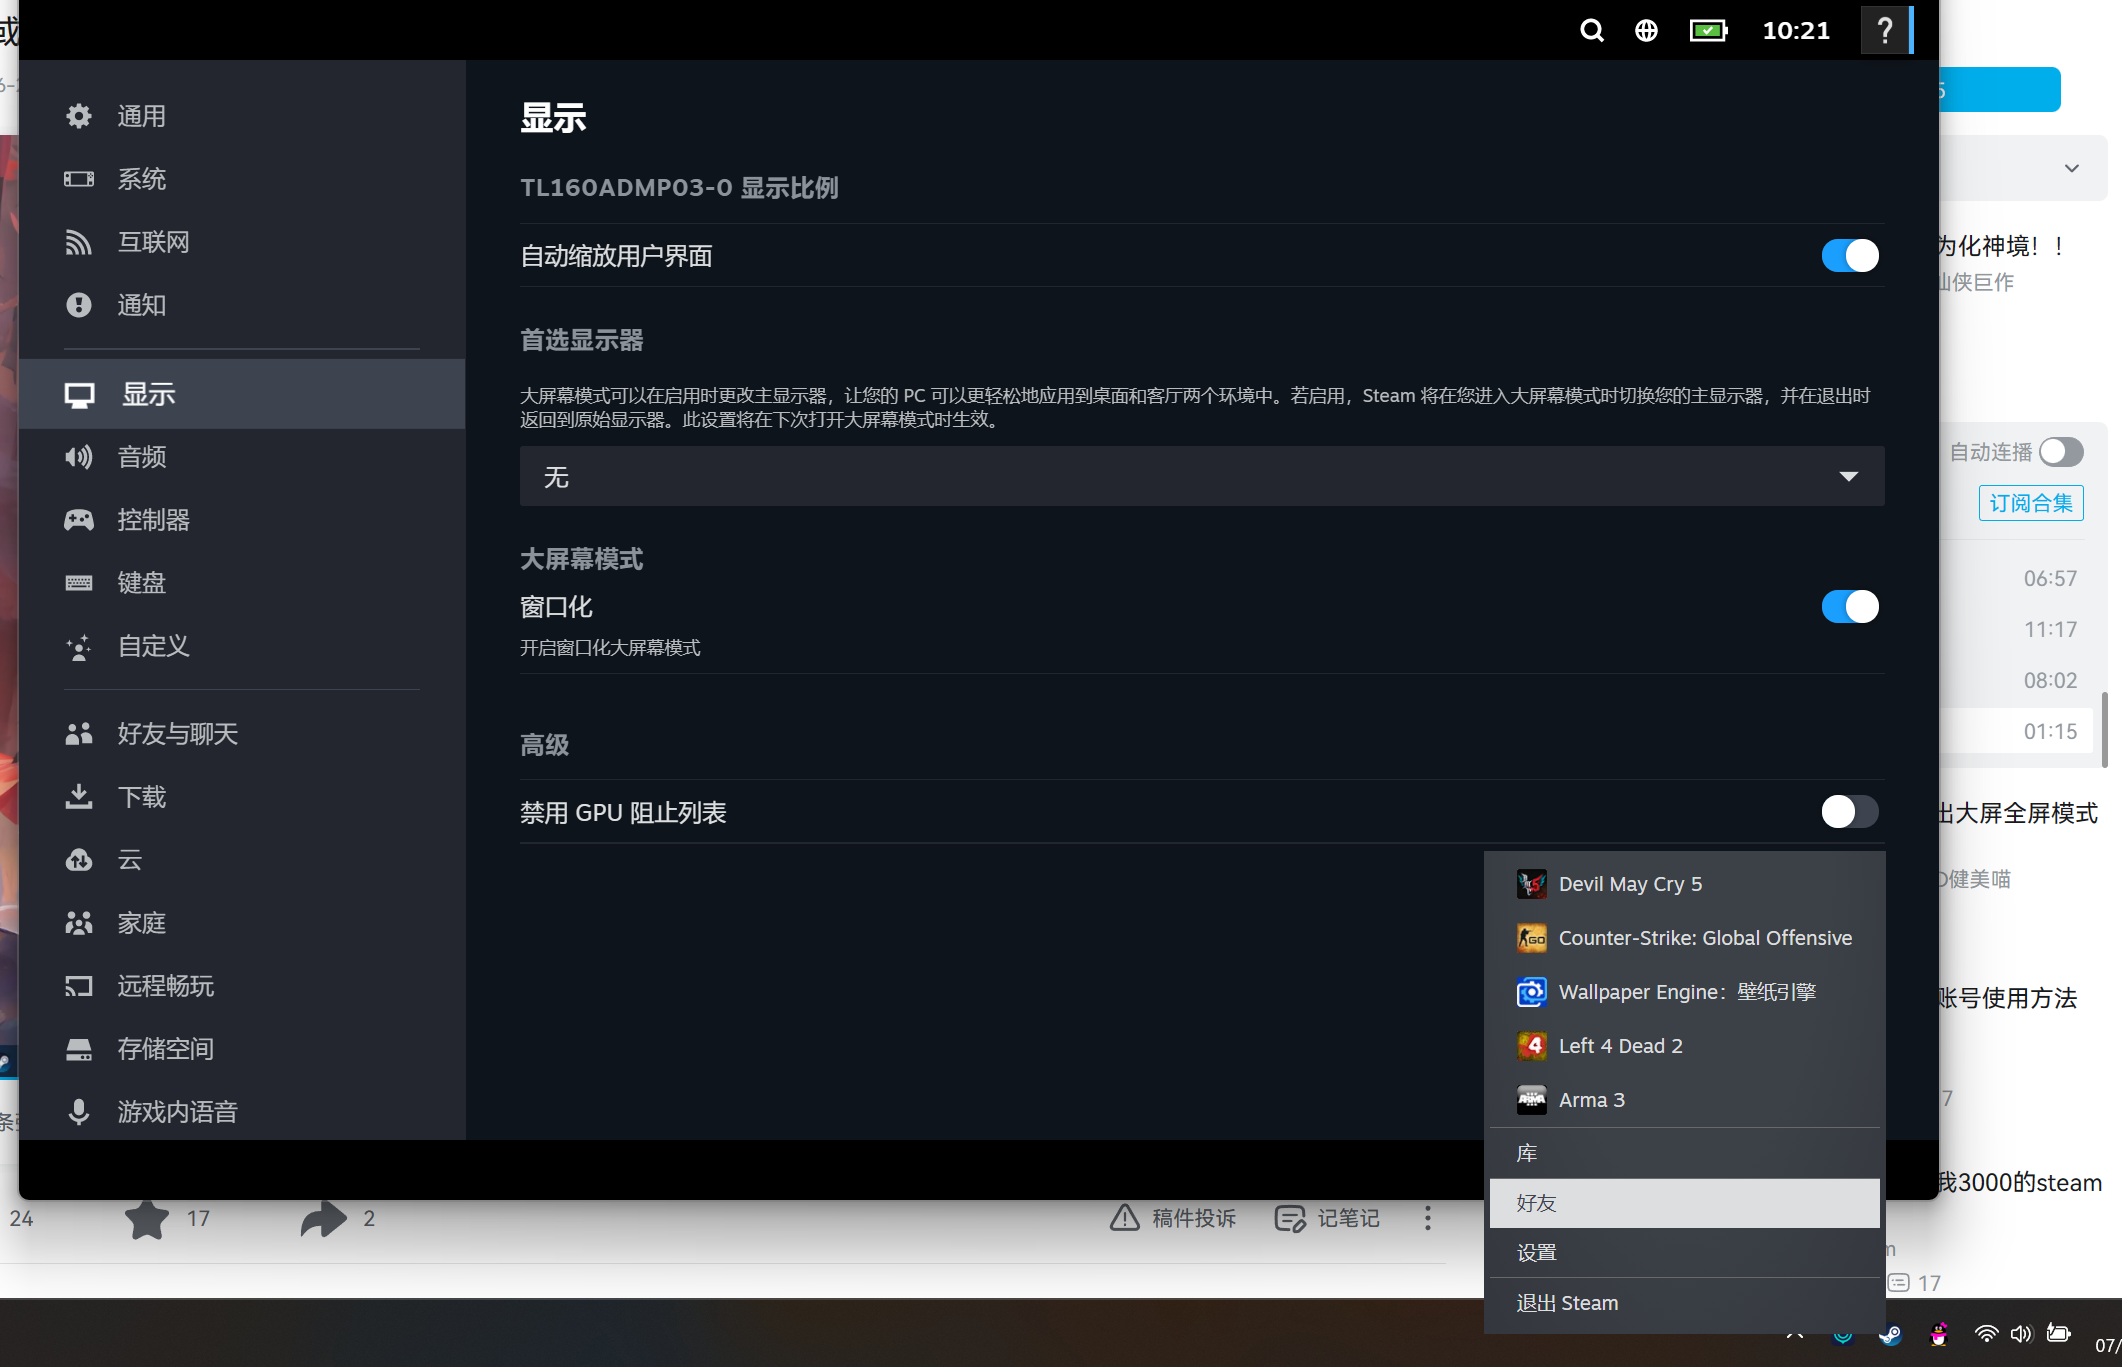This screenshot has height=1367, width=2122.
Task: Open the three-dot more options menu
Action: click(1427, 1218)
